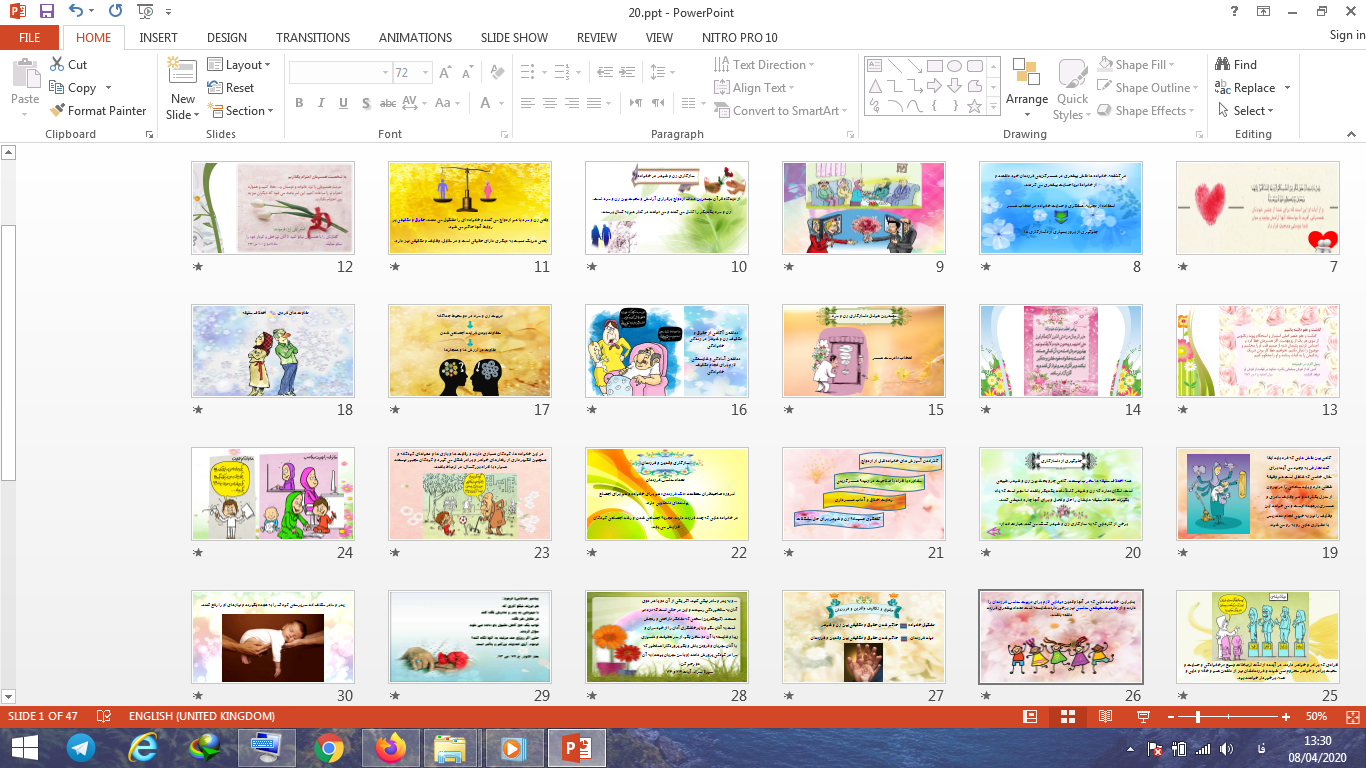
Task: Expand the Shape Fill dropdown
Action: pos(1171,65)
